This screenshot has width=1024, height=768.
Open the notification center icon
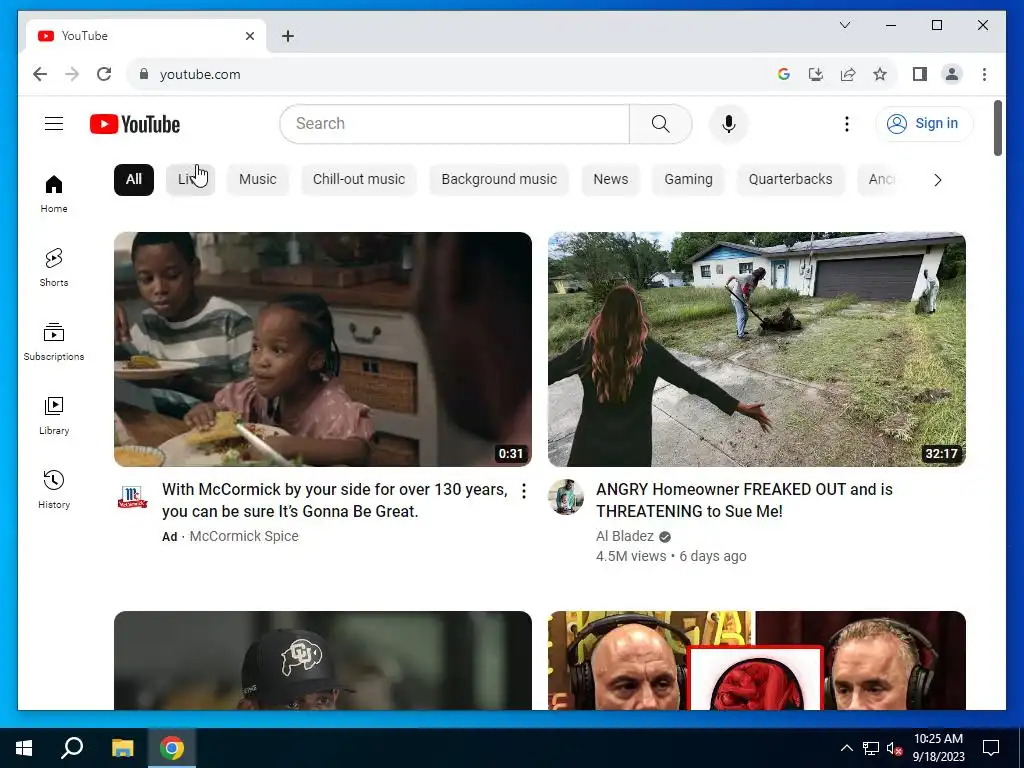point(991,748)
